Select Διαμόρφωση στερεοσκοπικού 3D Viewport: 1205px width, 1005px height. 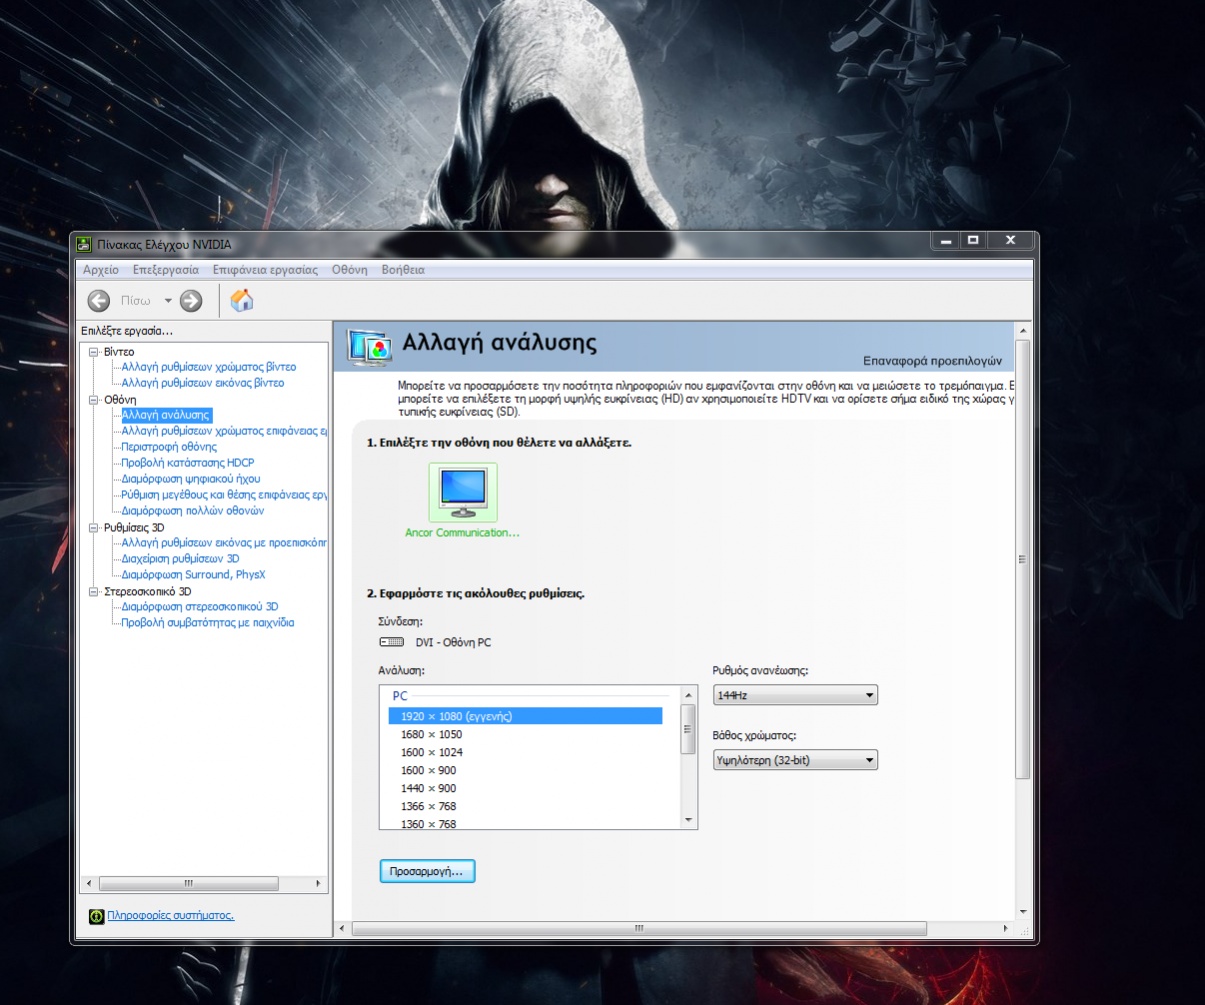click(x=200, y=607)
